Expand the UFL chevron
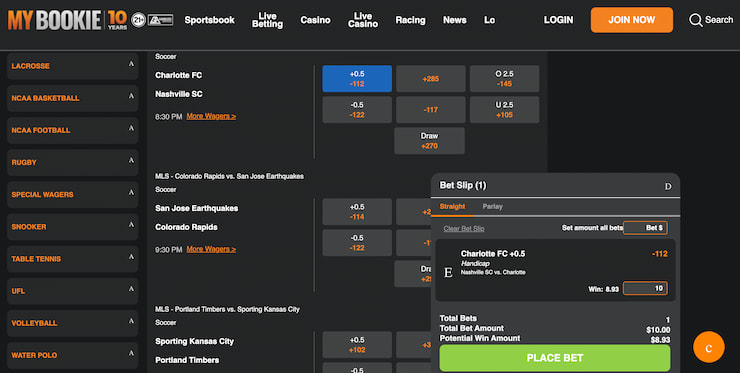Image resolution: width=740 pixels, height=373 pixels. coord(131,289)
